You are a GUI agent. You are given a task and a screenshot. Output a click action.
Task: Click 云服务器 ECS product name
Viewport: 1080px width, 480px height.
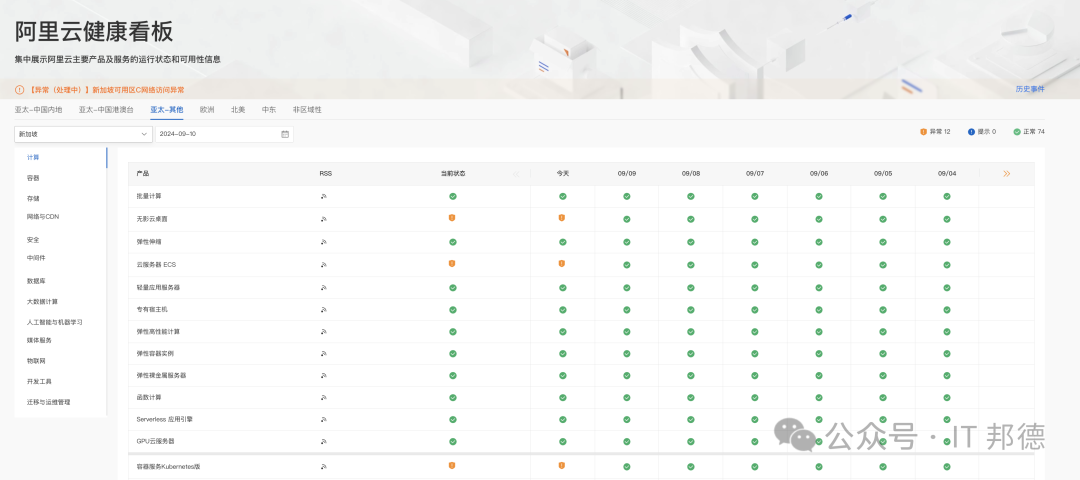(x=156, y=265)
